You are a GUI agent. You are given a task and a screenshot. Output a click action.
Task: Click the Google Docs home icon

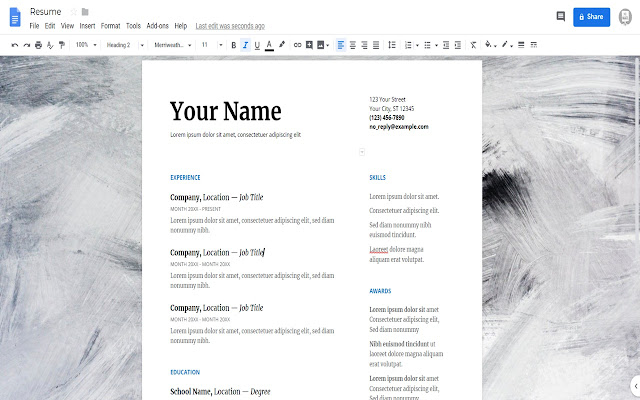tap(15, 17)
